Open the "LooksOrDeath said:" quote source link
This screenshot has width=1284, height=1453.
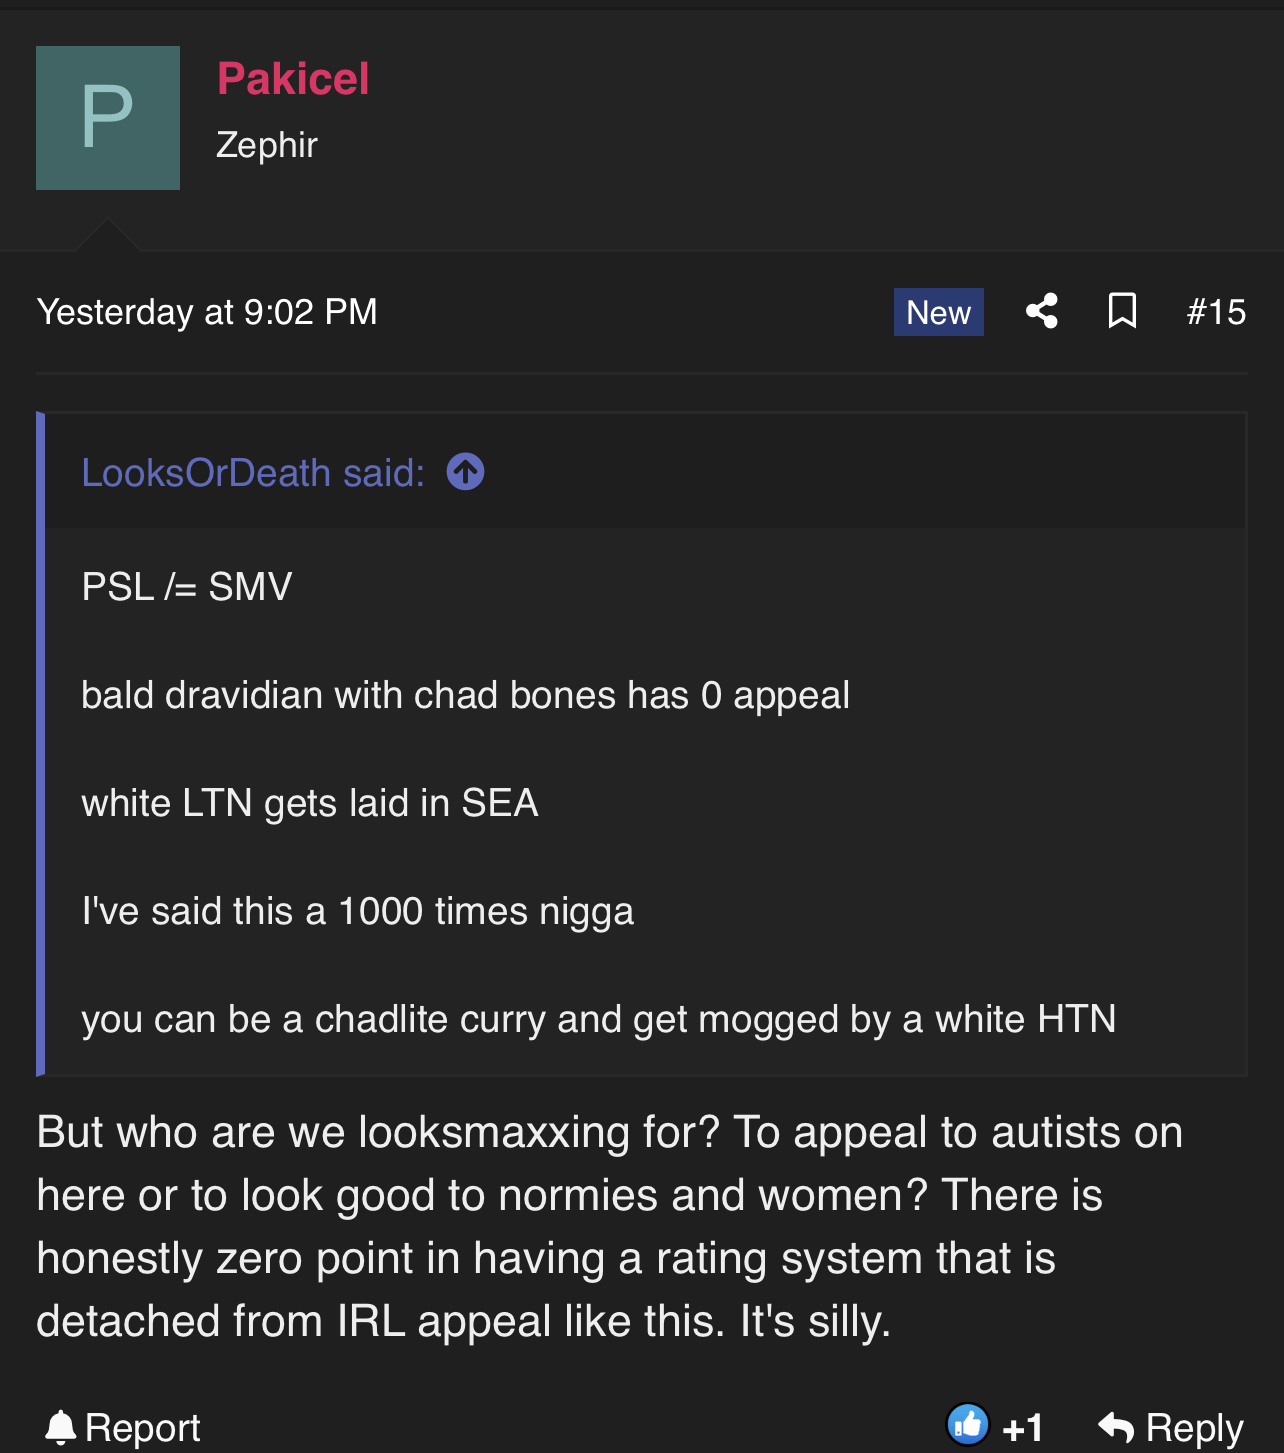[x=253, y=473]
